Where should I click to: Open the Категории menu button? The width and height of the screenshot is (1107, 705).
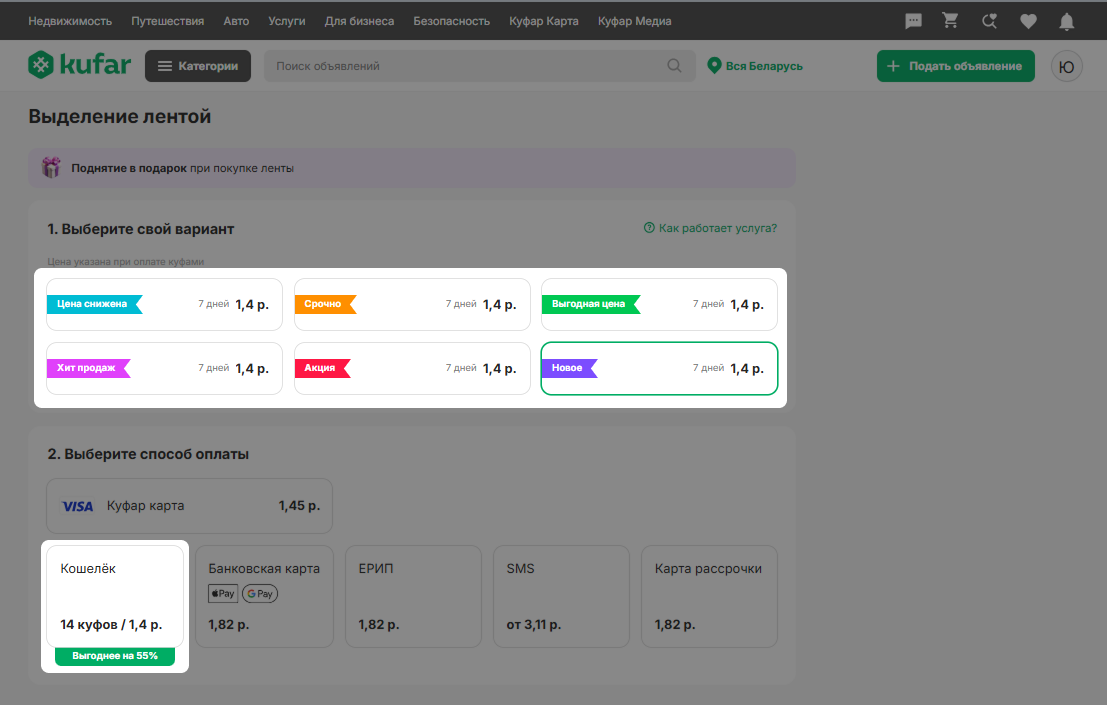tap(198, 66)
